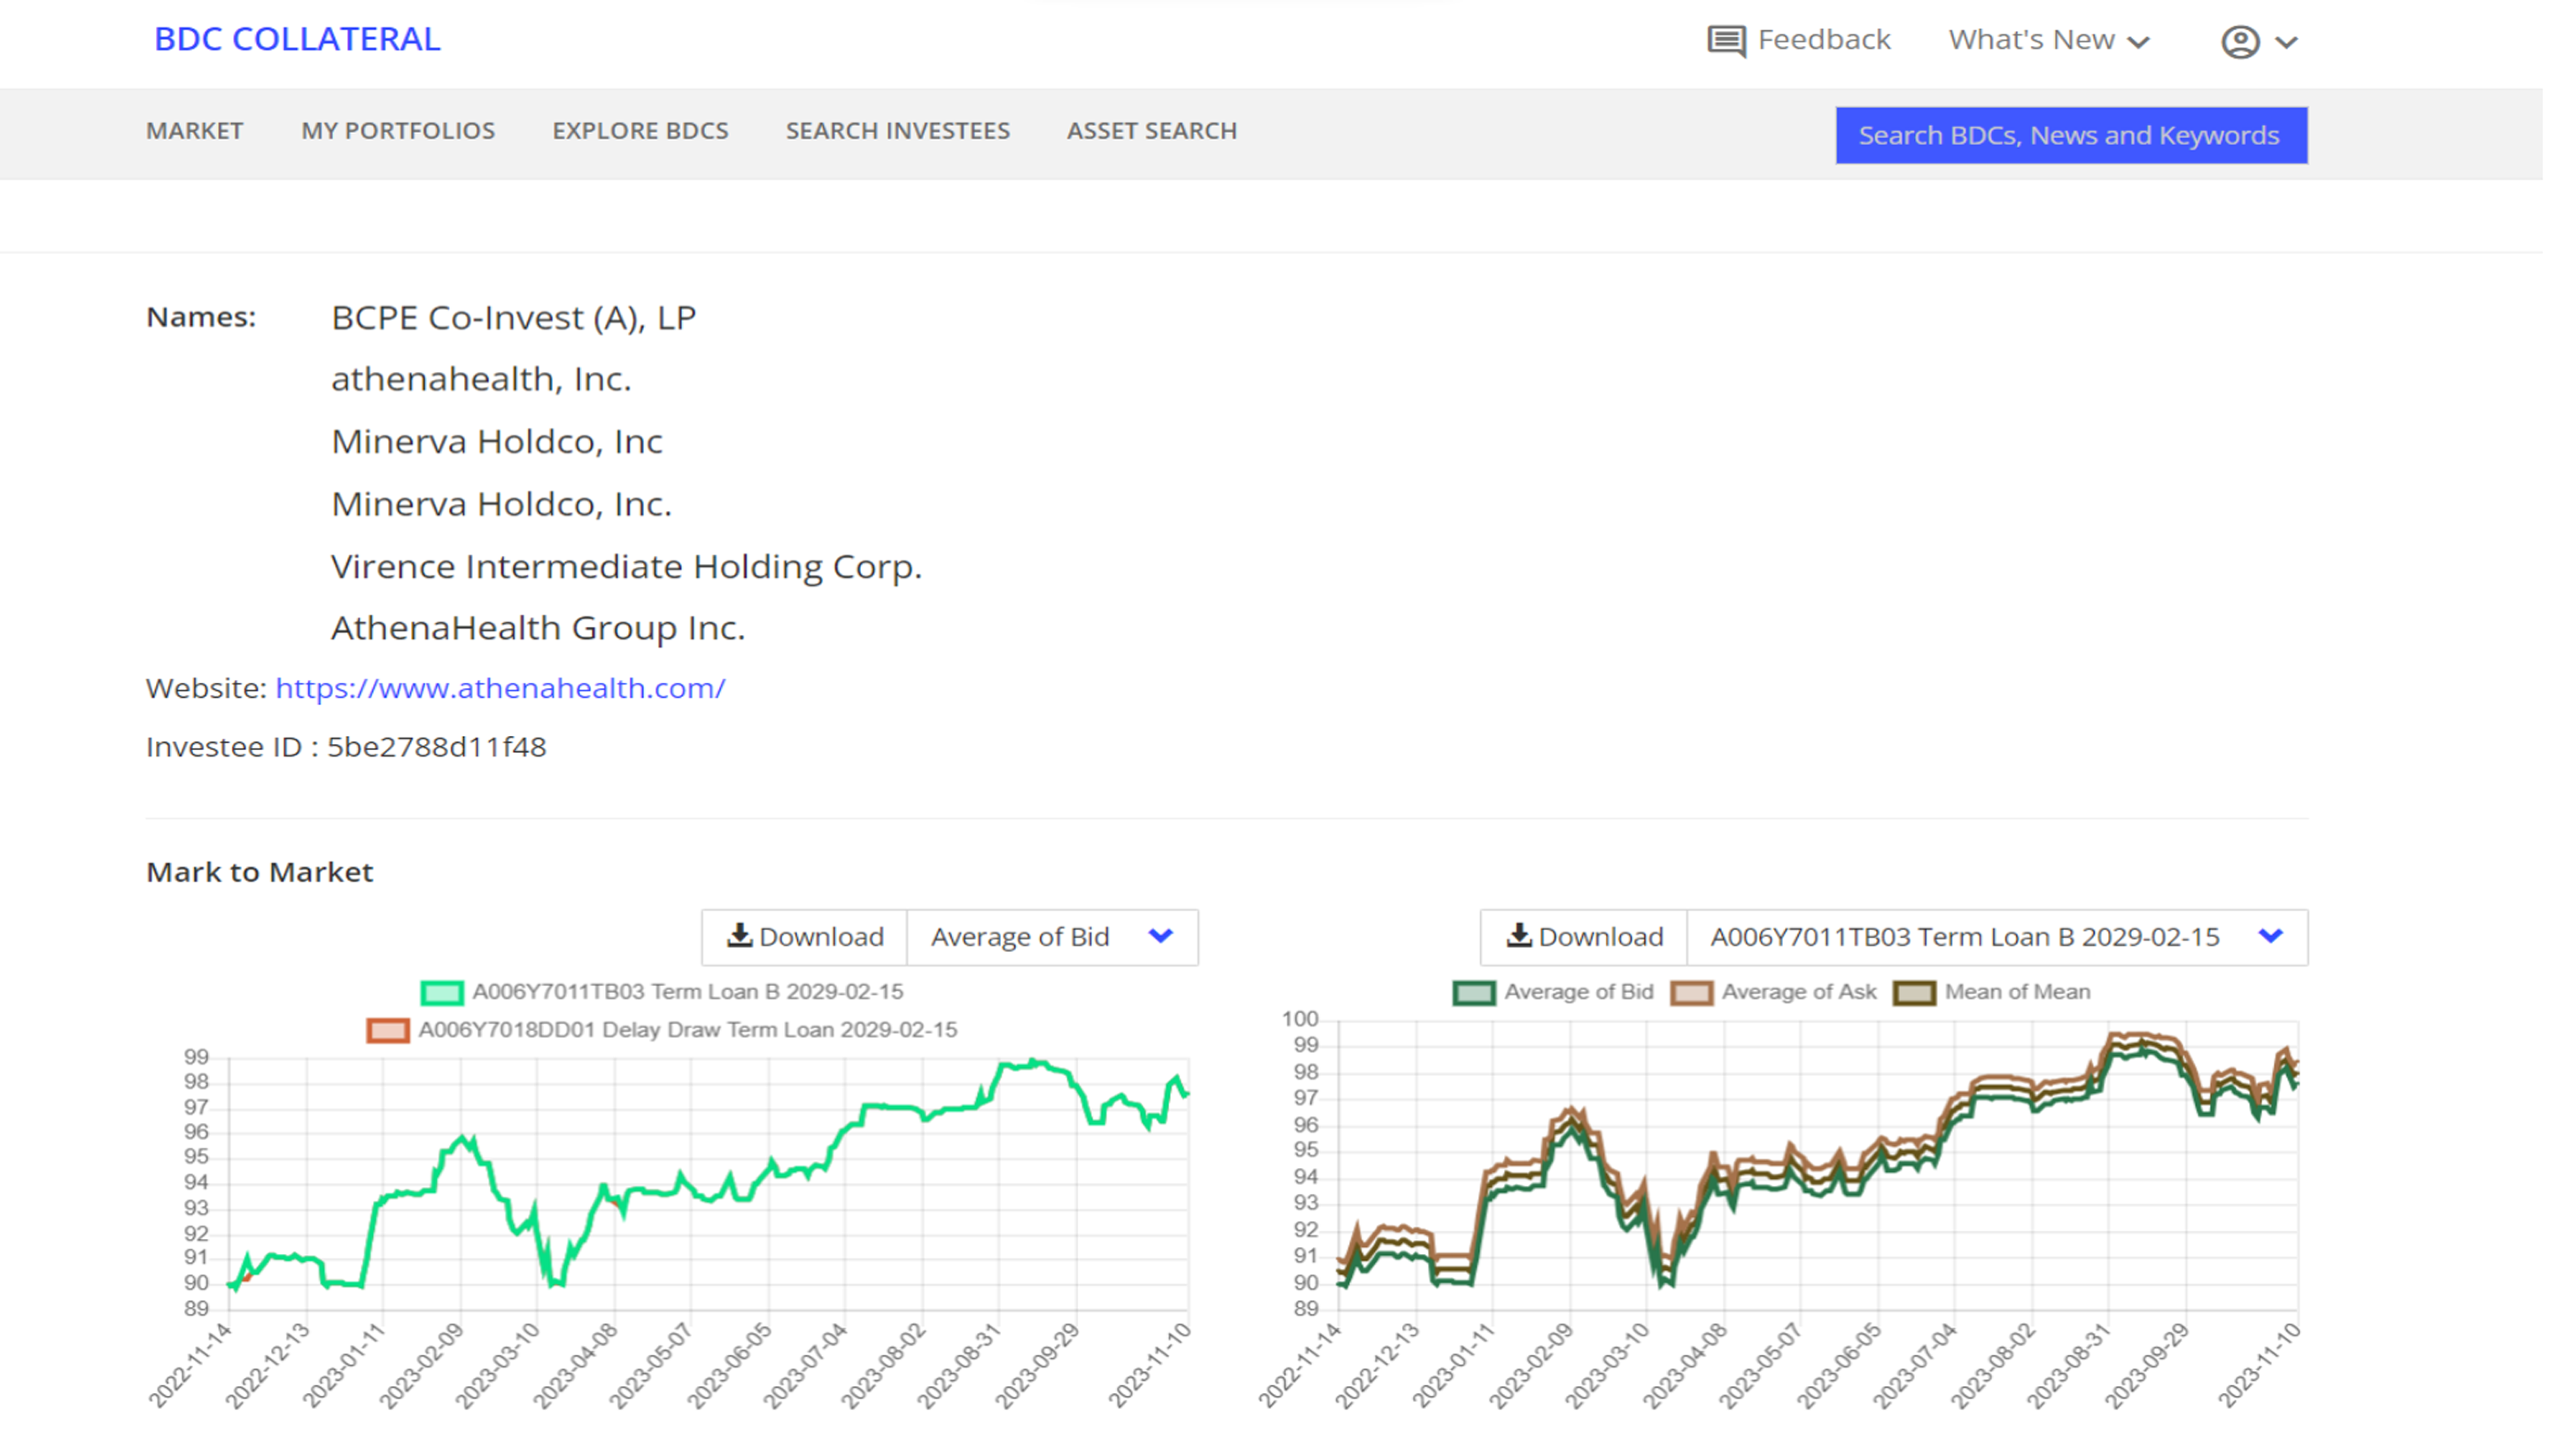Image resolution: width=2551 pixels, height=1456 pixels.
Task: Click download icon in right chart's Download button
Action: point(1518,935)
